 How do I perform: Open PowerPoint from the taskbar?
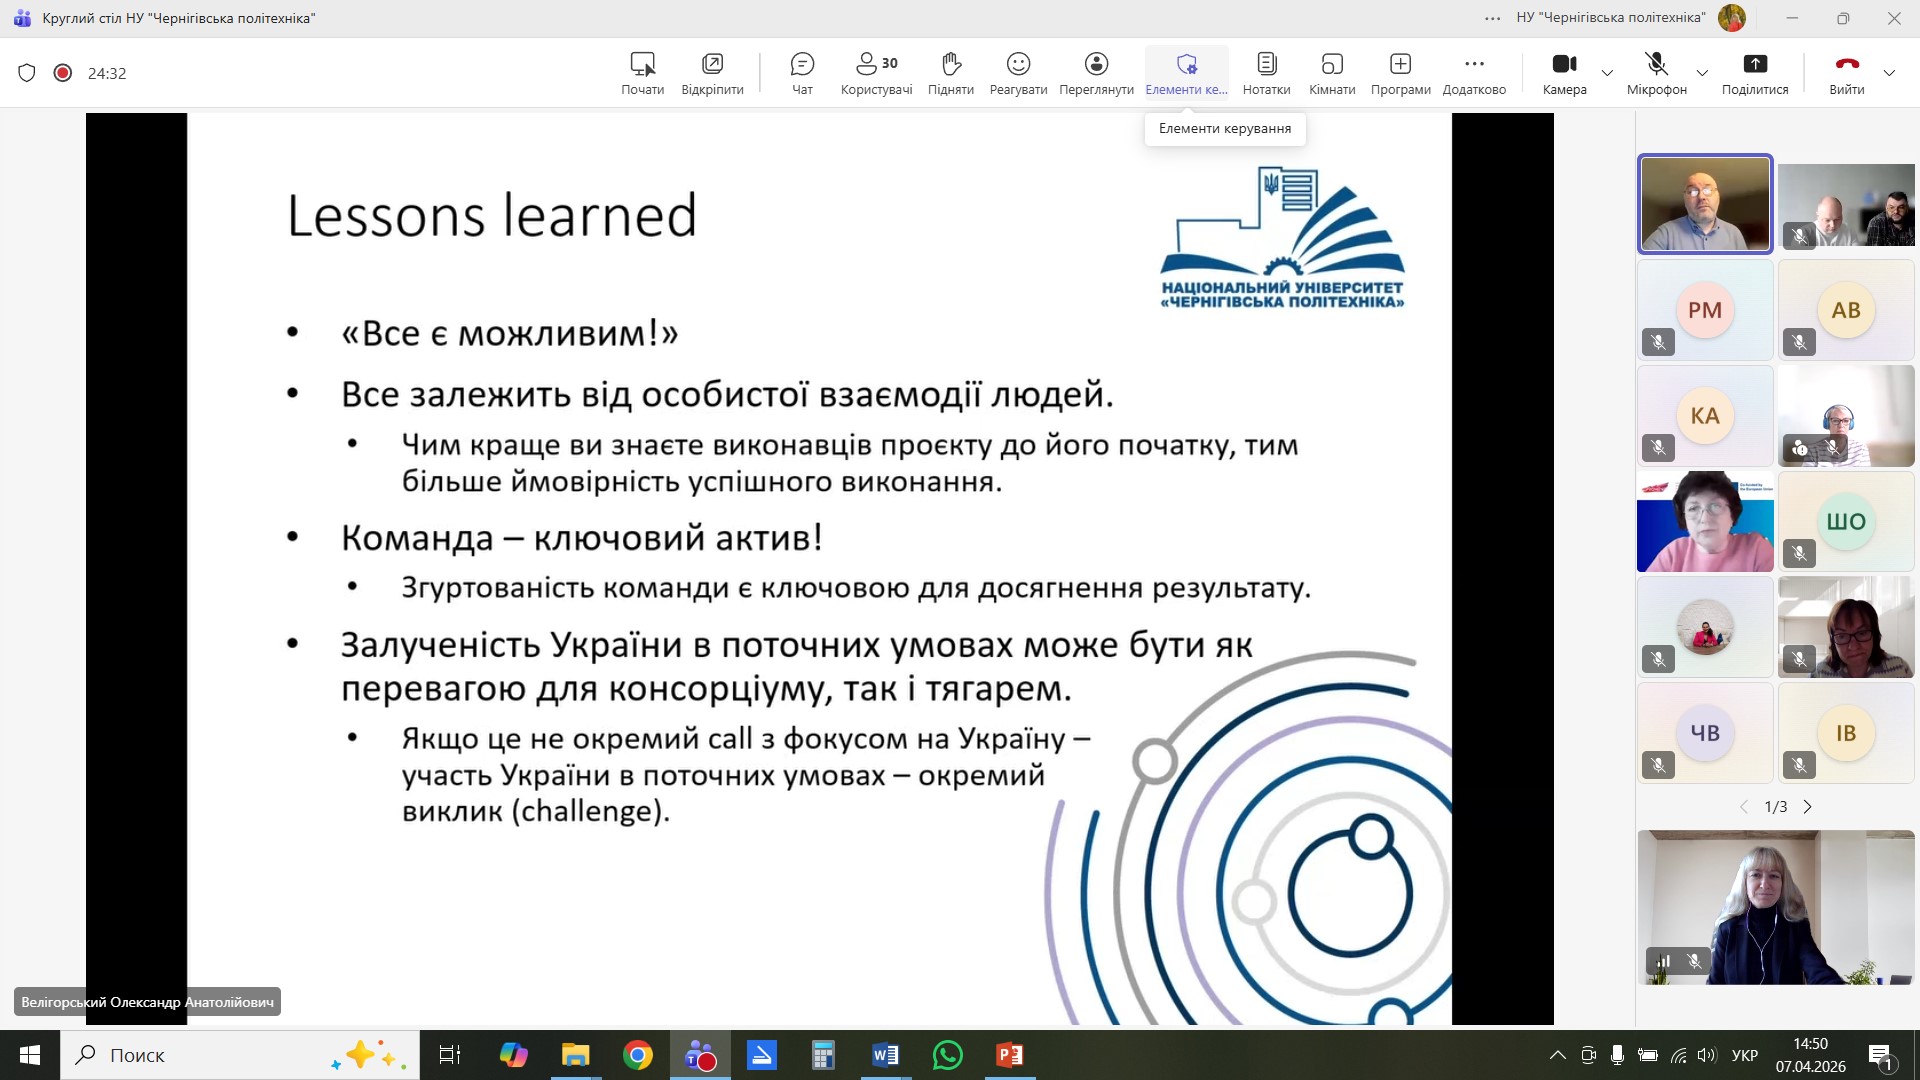[1009, 1055]
